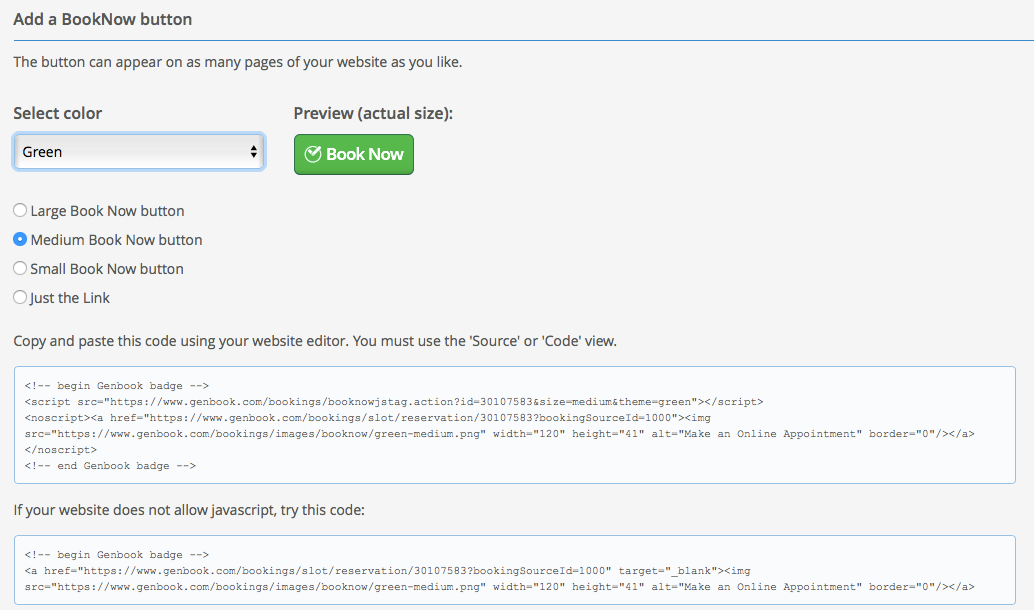Select the Small Book Now button option

(x=19, y=268)
